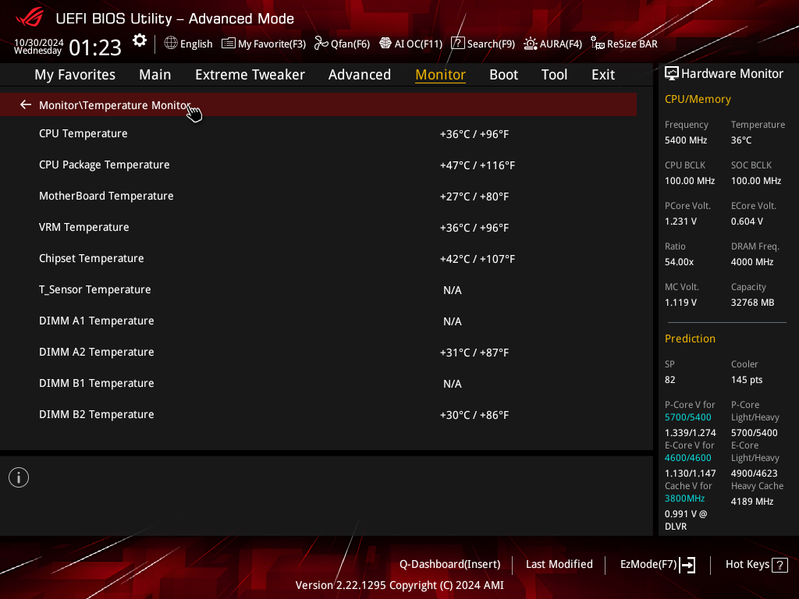Click the Last Modified button
799x599 pixels.
559,564
